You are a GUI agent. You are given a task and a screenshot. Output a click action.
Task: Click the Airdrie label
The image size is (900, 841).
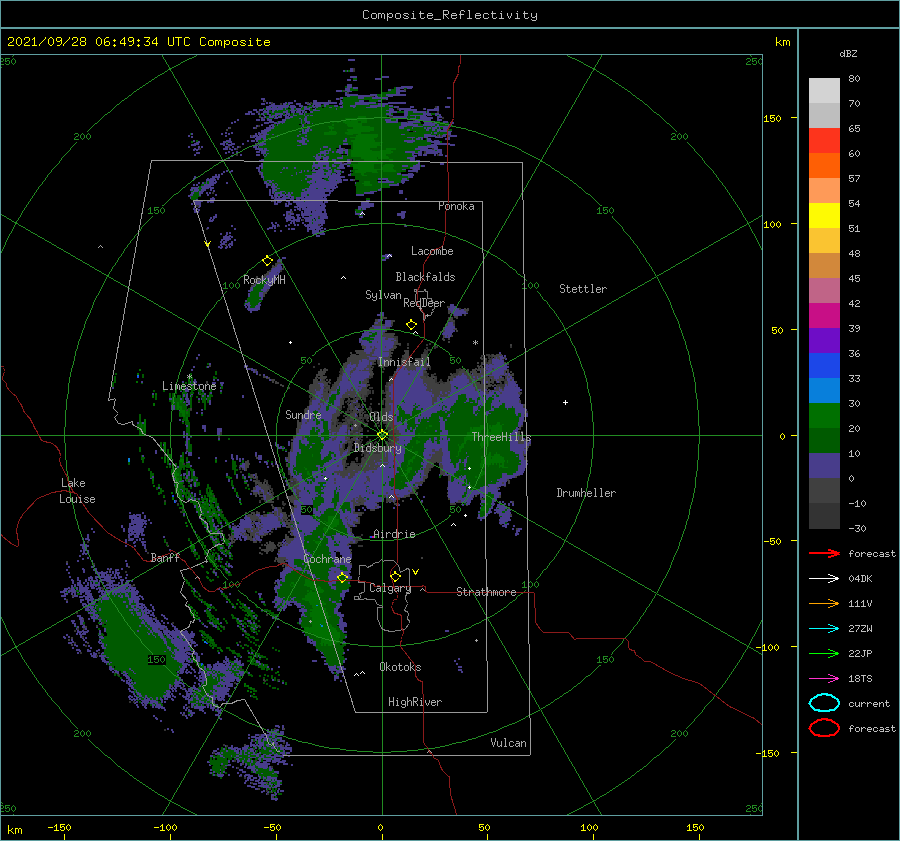[394, 534]
